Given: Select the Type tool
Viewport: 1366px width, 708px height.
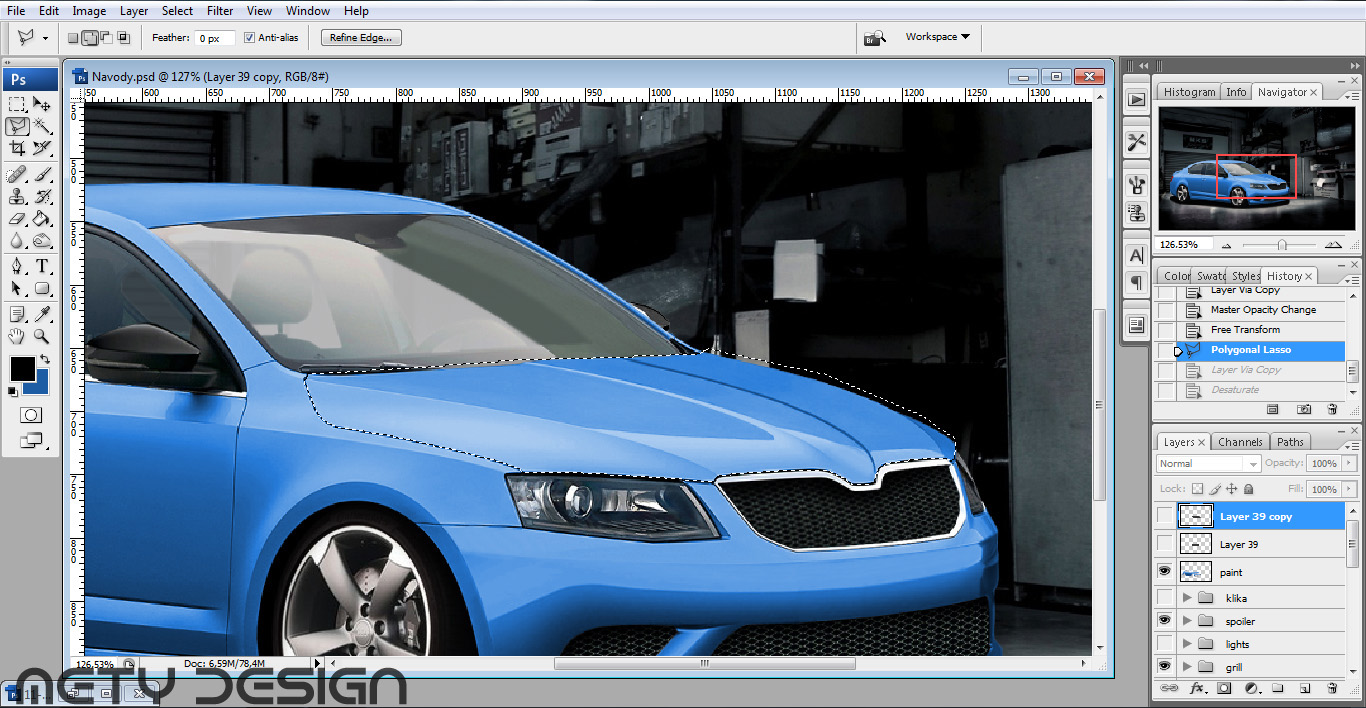Looking at the screenshot, I should tap(42, 267).
